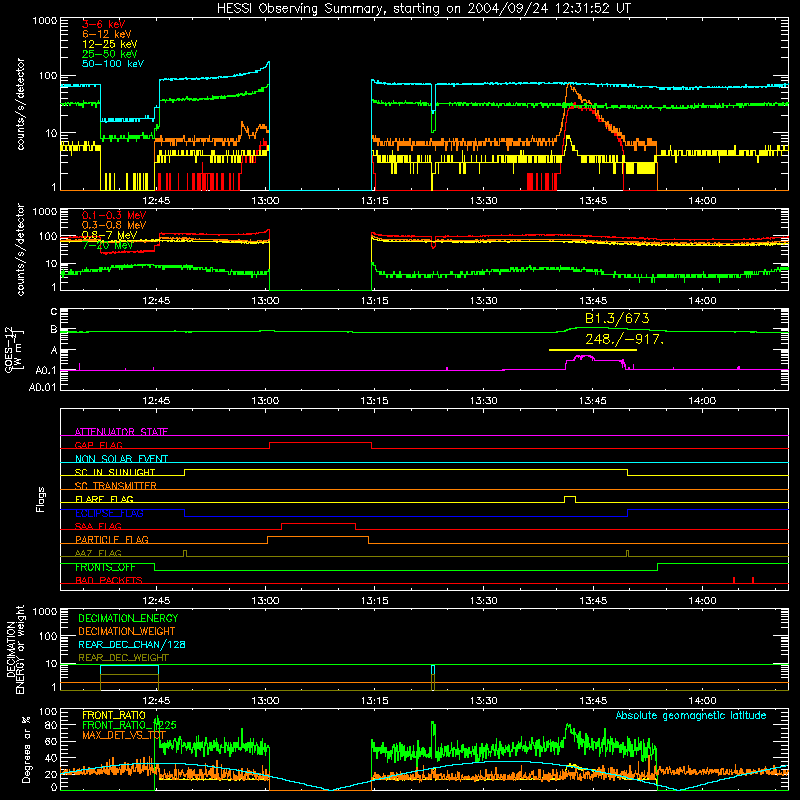The width and height of the screenshot is (800, 800).
Task: Select the 0.1-0.3 MeV legend label
Action: [114, 215]
